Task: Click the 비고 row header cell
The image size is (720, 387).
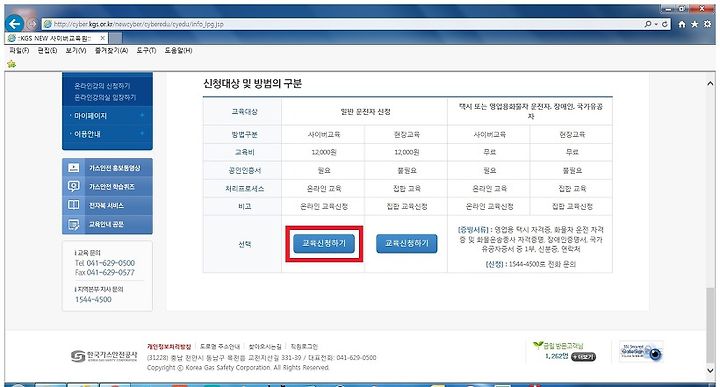Action: tap(243, 207)
